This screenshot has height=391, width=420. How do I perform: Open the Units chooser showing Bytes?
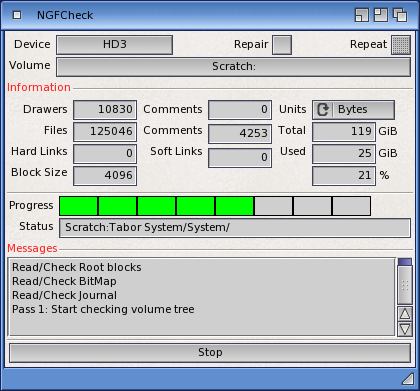[353, 110]
